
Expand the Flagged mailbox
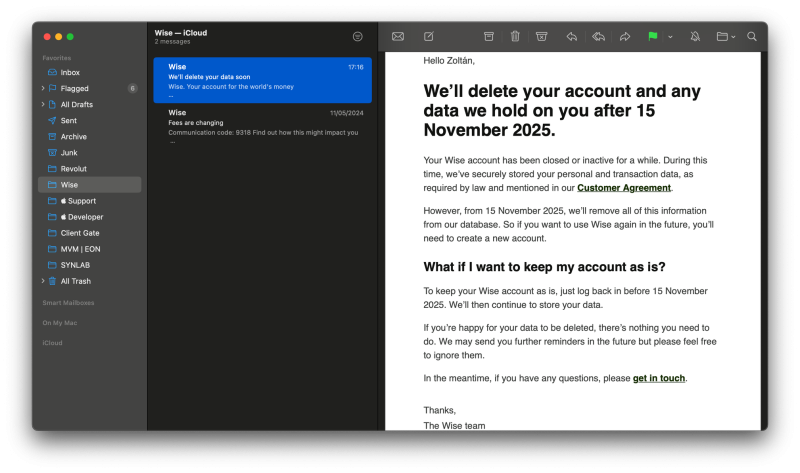click(x=42, y=89)
